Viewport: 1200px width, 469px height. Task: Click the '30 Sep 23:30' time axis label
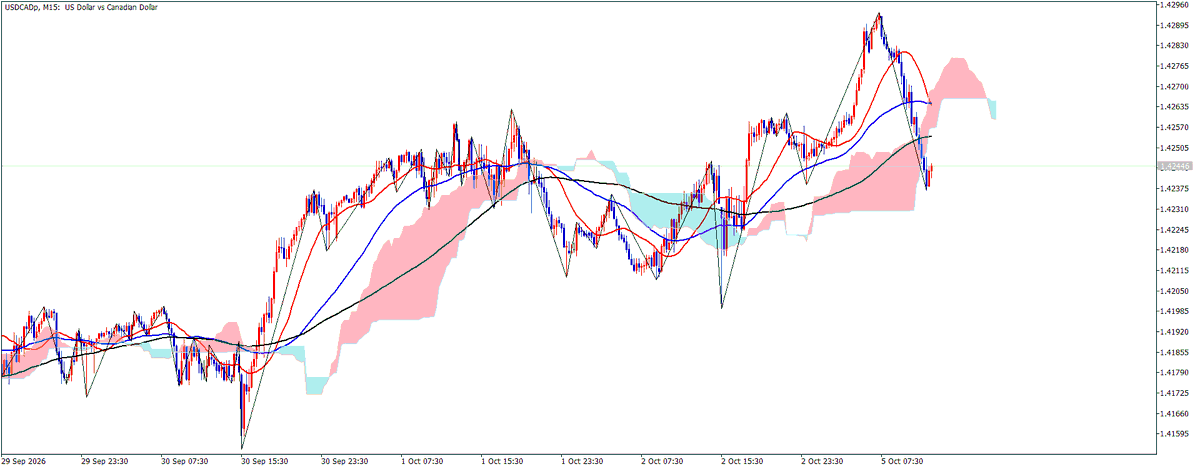[345, 462]
